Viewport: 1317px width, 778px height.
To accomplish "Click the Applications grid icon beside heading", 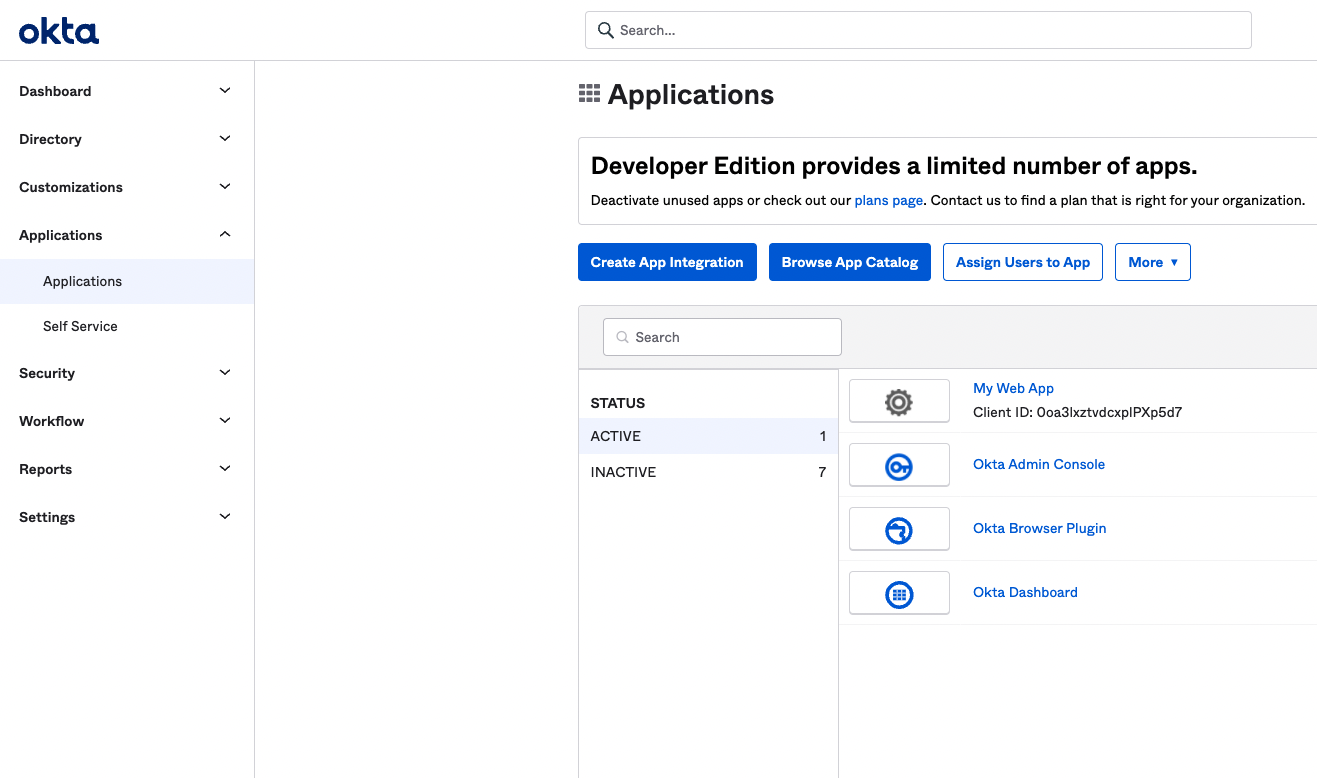I will coord(589,94).
